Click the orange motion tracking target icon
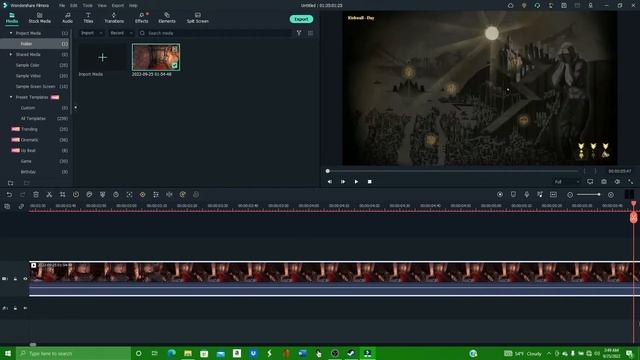Image resolution: width=640 pixels, height=360 pixels. 142,195
